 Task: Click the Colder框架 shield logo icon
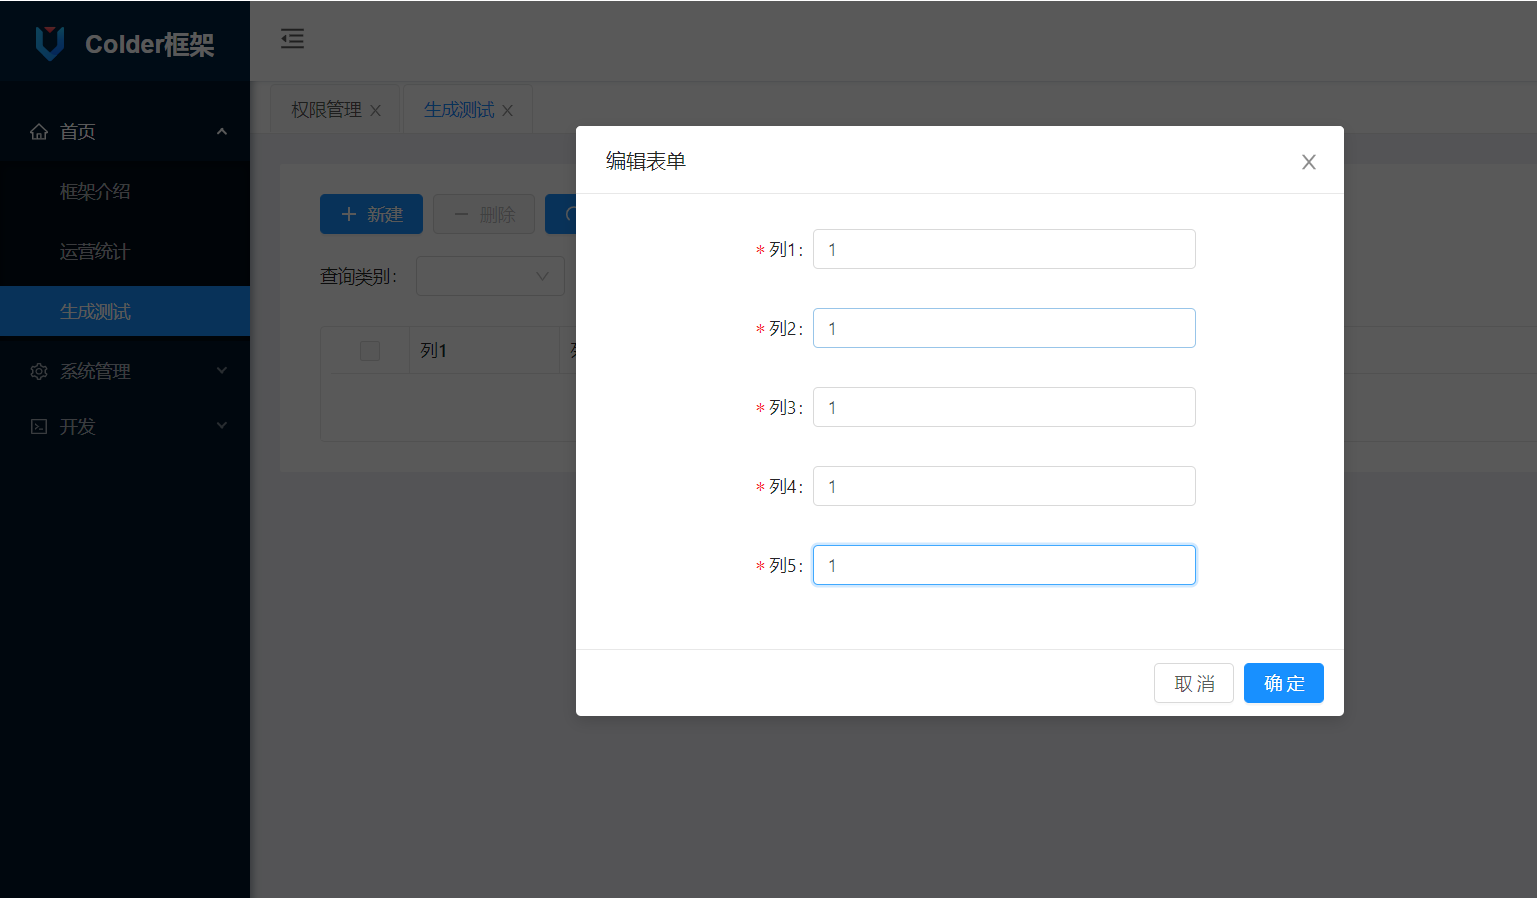pos(49,42)
